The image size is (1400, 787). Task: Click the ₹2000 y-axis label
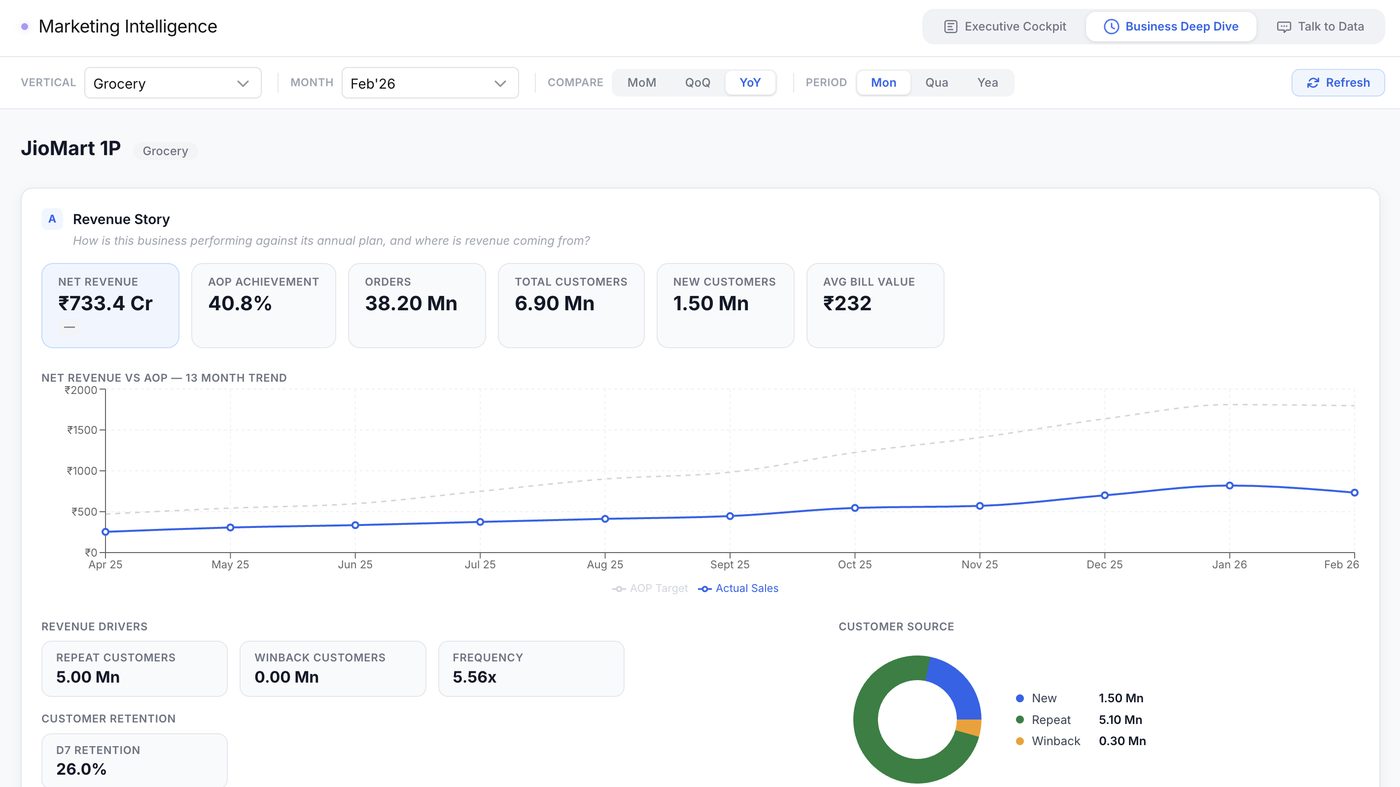(x=81, y=390)
